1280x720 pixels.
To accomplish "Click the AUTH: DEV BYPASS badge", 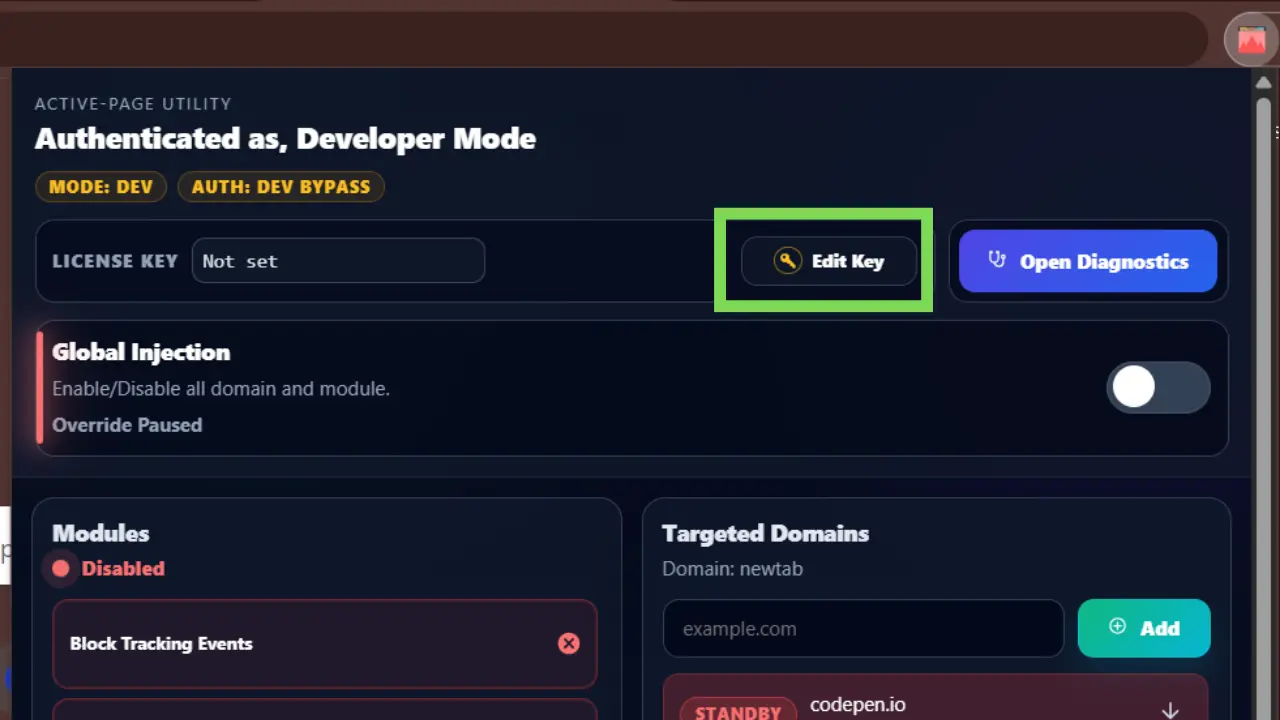I will 281,187.
